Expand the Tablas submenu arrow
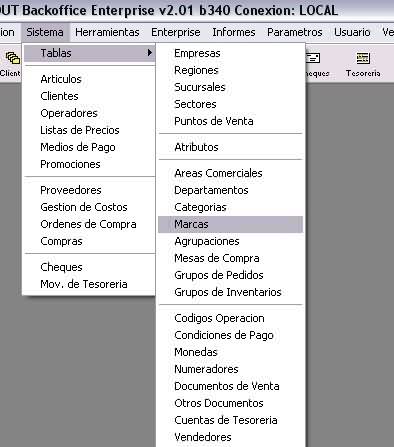Screen dimensions: 394x447 pyautogui.click(x=150, y=53)
